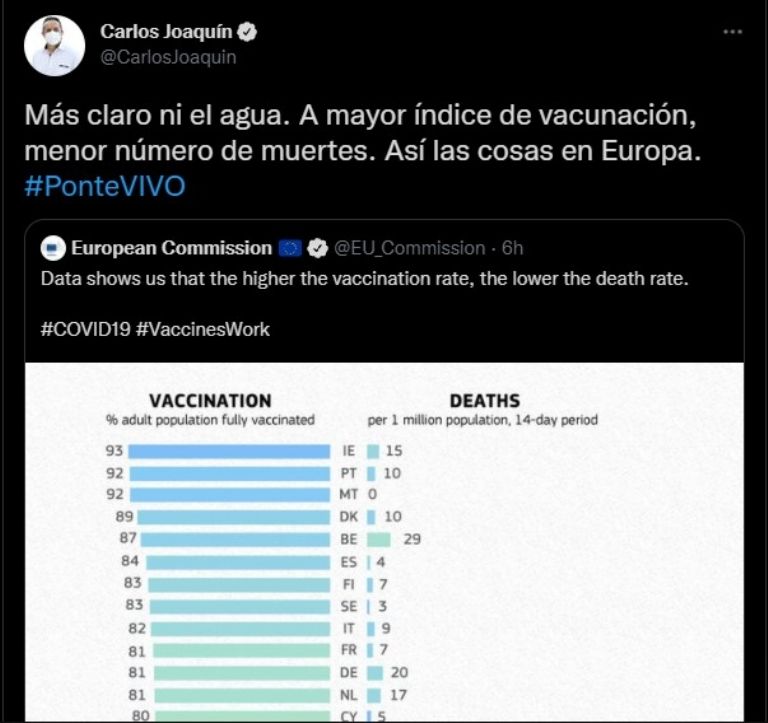Click the EU flag emoji icon
The width and height of the screenshot is (768, 723).
tap(290, 249)
